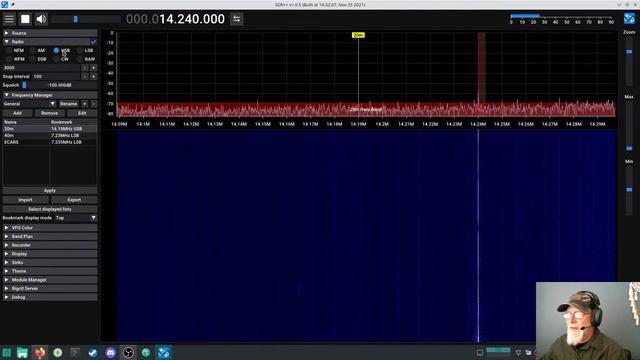Collapse the Radio section
This screenshot has height=360, width=640.
tap(46, 42)
